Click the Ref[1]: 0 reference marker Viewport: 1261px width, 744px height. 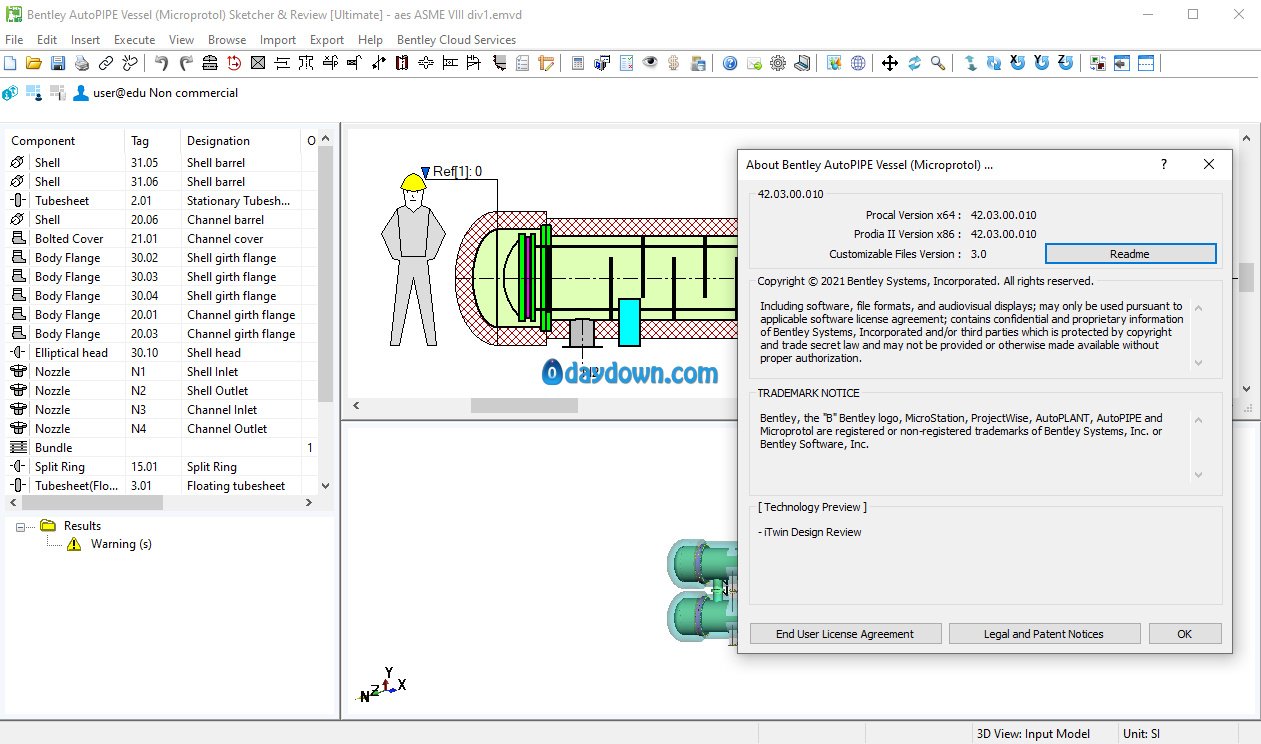coord(450,172)
